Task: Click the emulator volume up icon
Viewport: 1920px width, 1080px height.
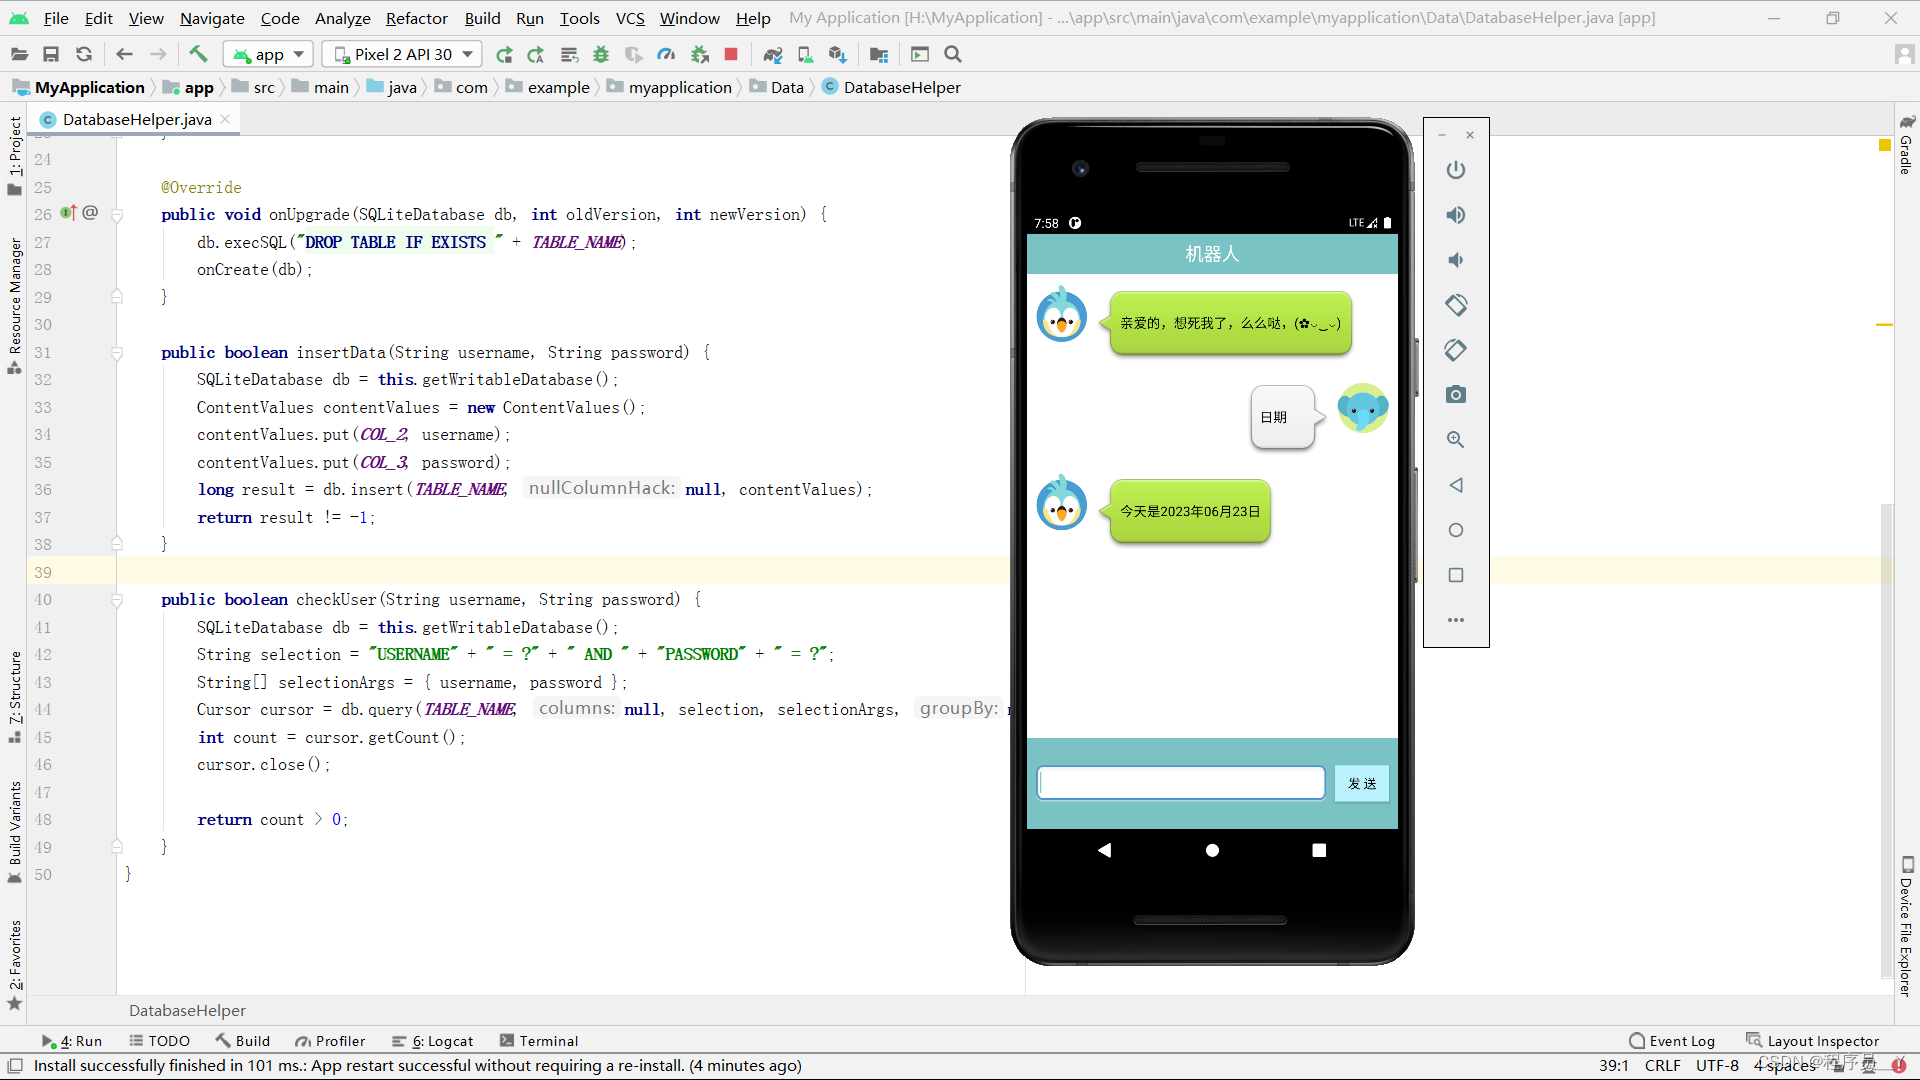Action: [x=1456, y=215]
